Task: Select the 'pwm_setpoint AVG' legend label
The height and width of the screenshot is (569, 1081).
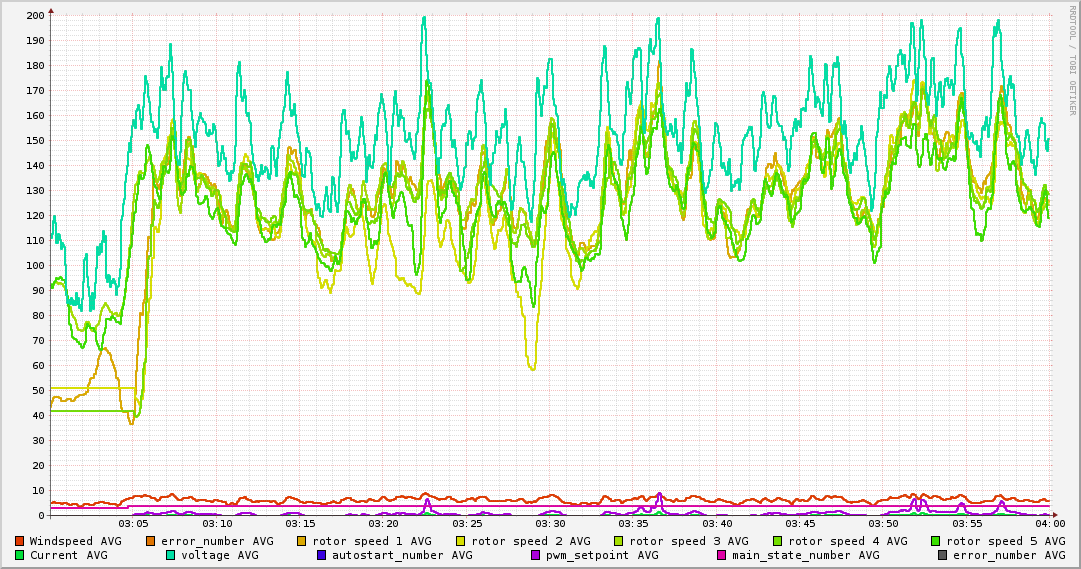Action: tap(603, 556)
